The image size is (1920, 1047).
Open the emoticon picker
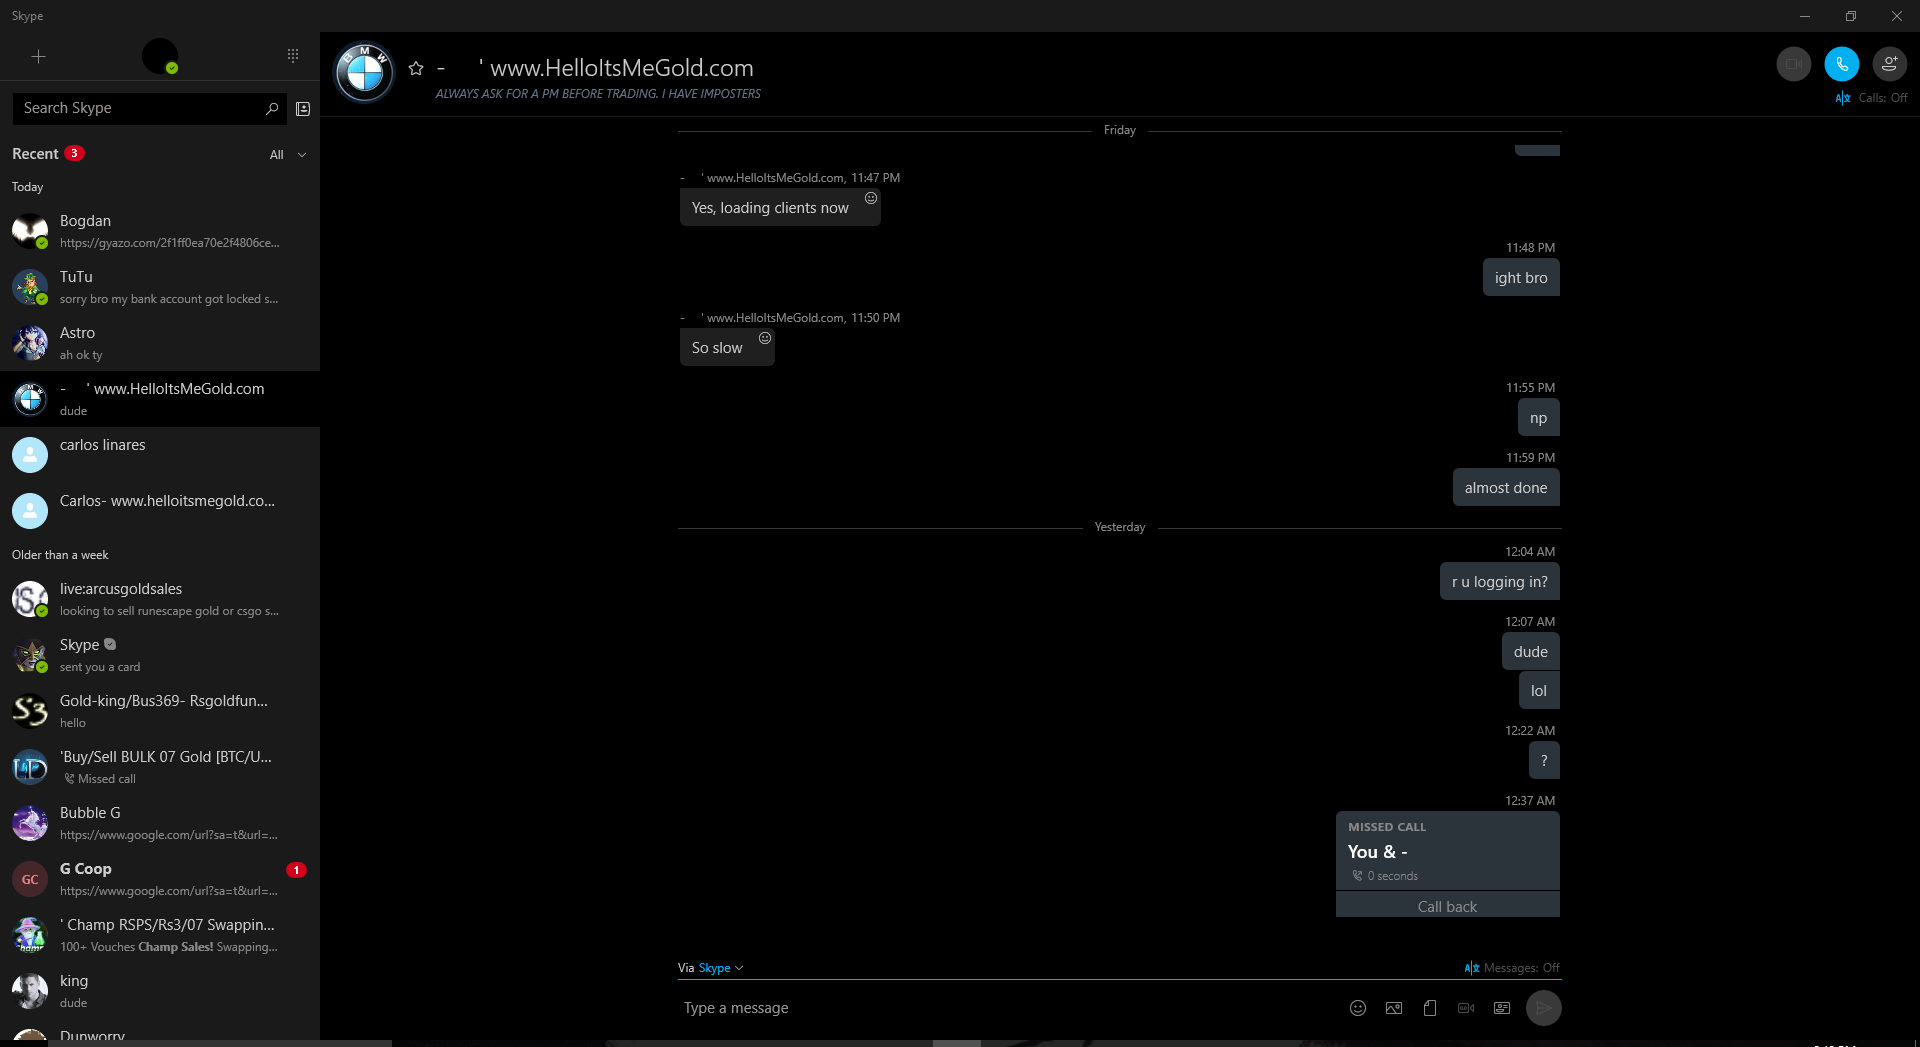pyautogui.click(x=1358, y=1008)
